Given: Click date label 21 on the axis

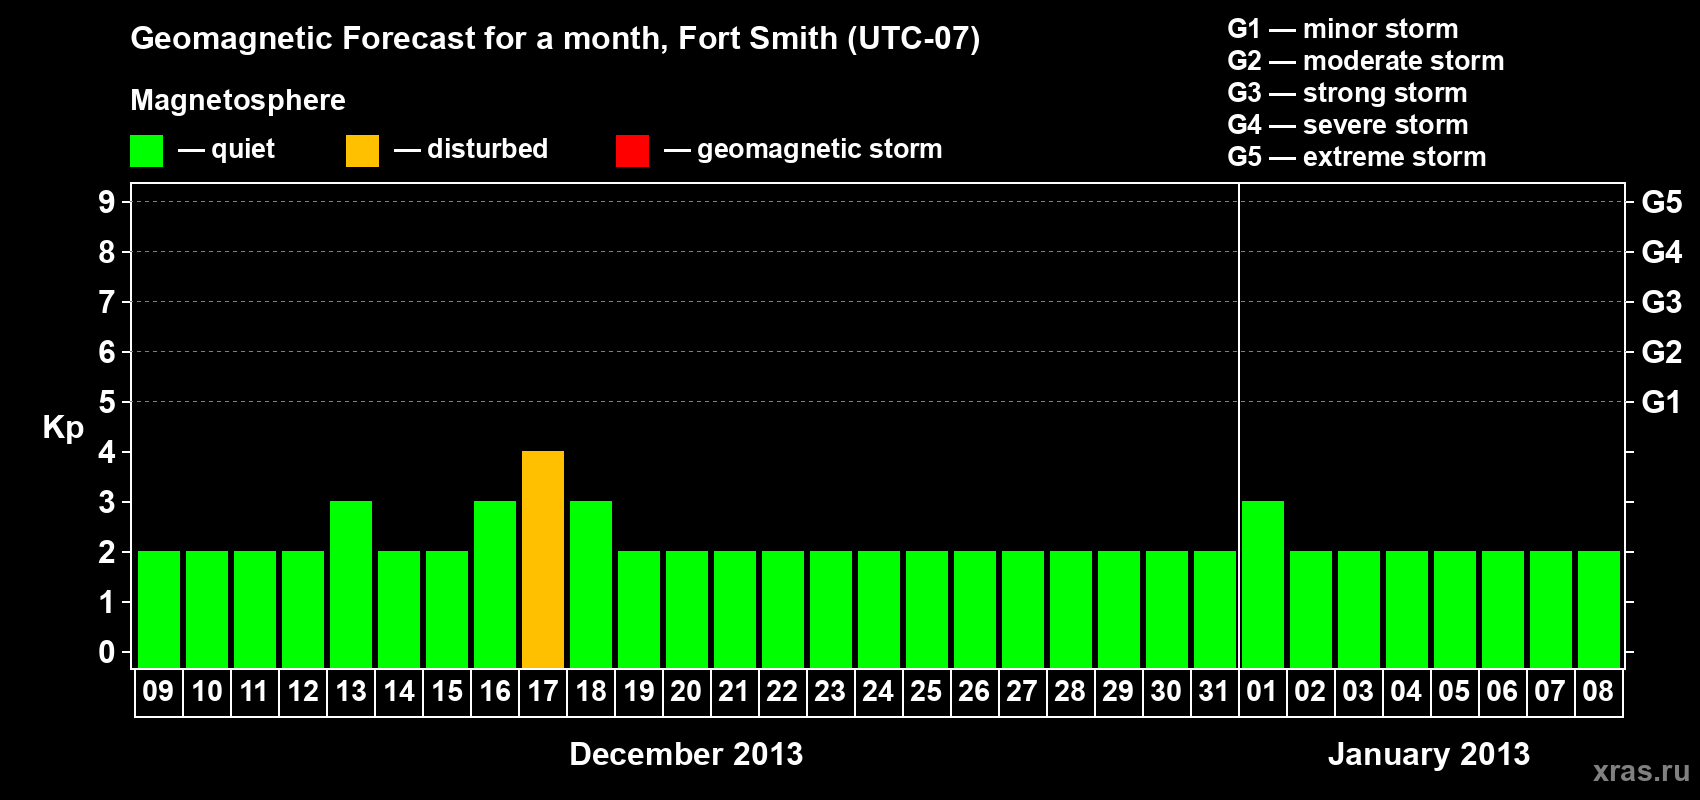Looking at the screenshot, I should [x=734, y=691].
